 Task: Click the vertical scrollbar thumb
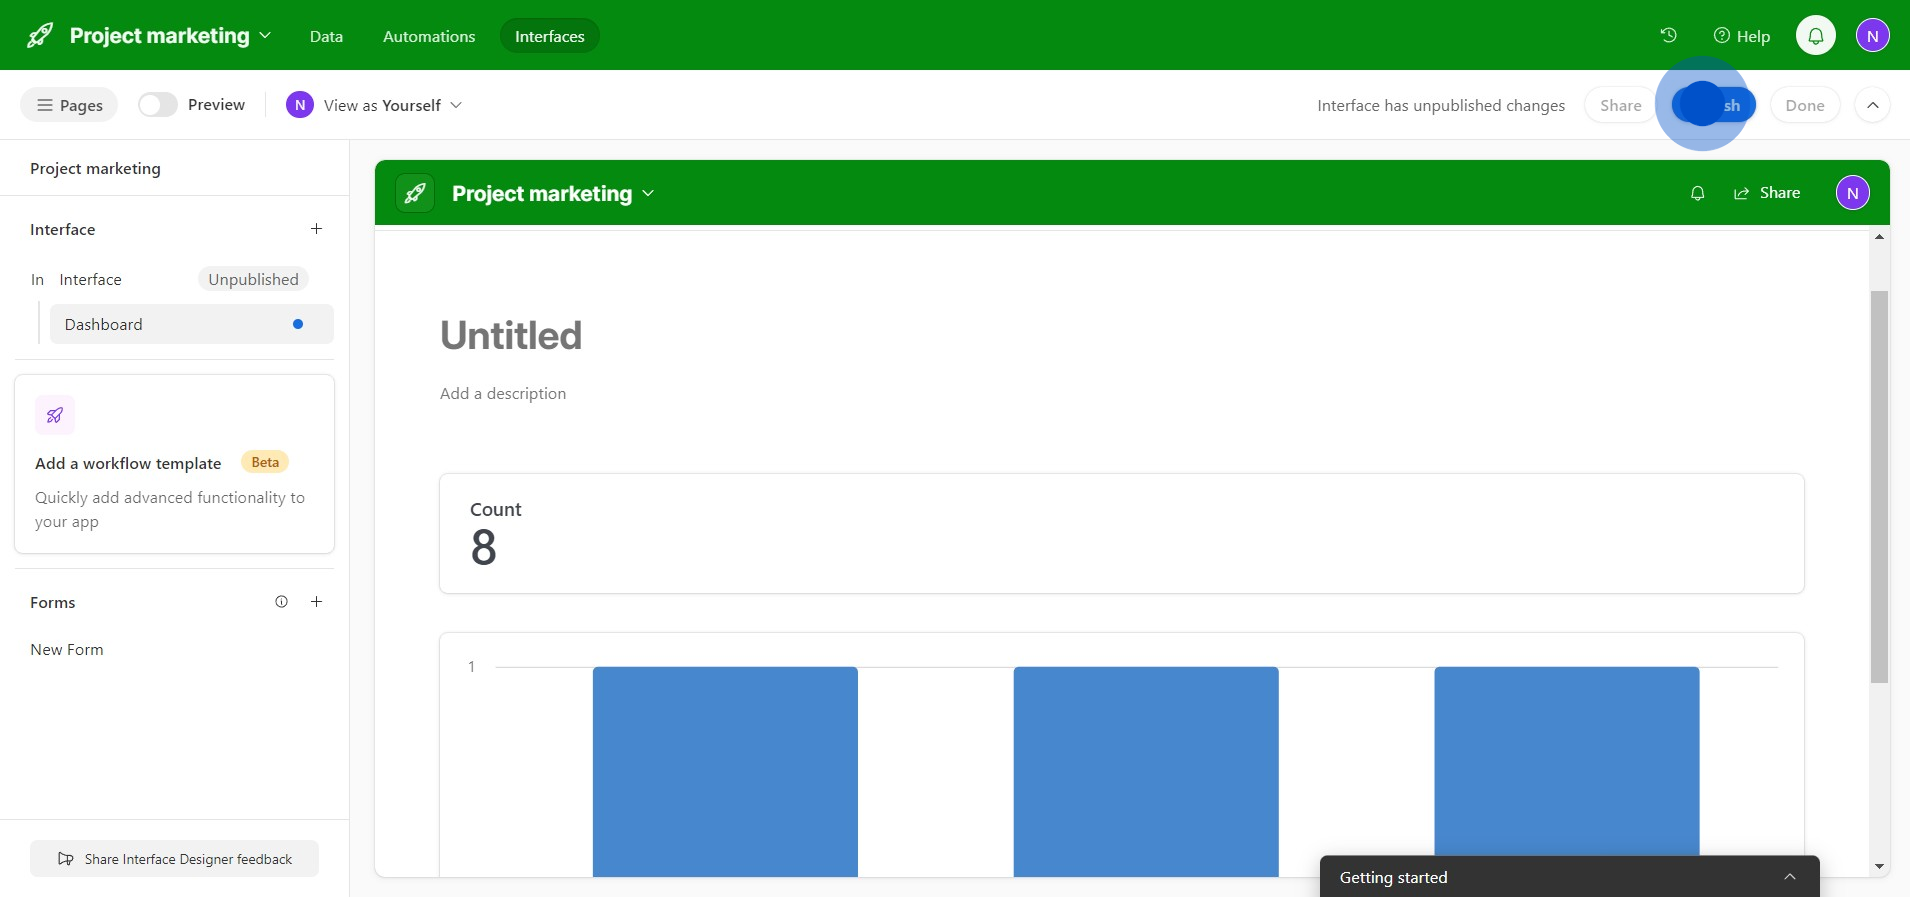[x=1879, y=487]
